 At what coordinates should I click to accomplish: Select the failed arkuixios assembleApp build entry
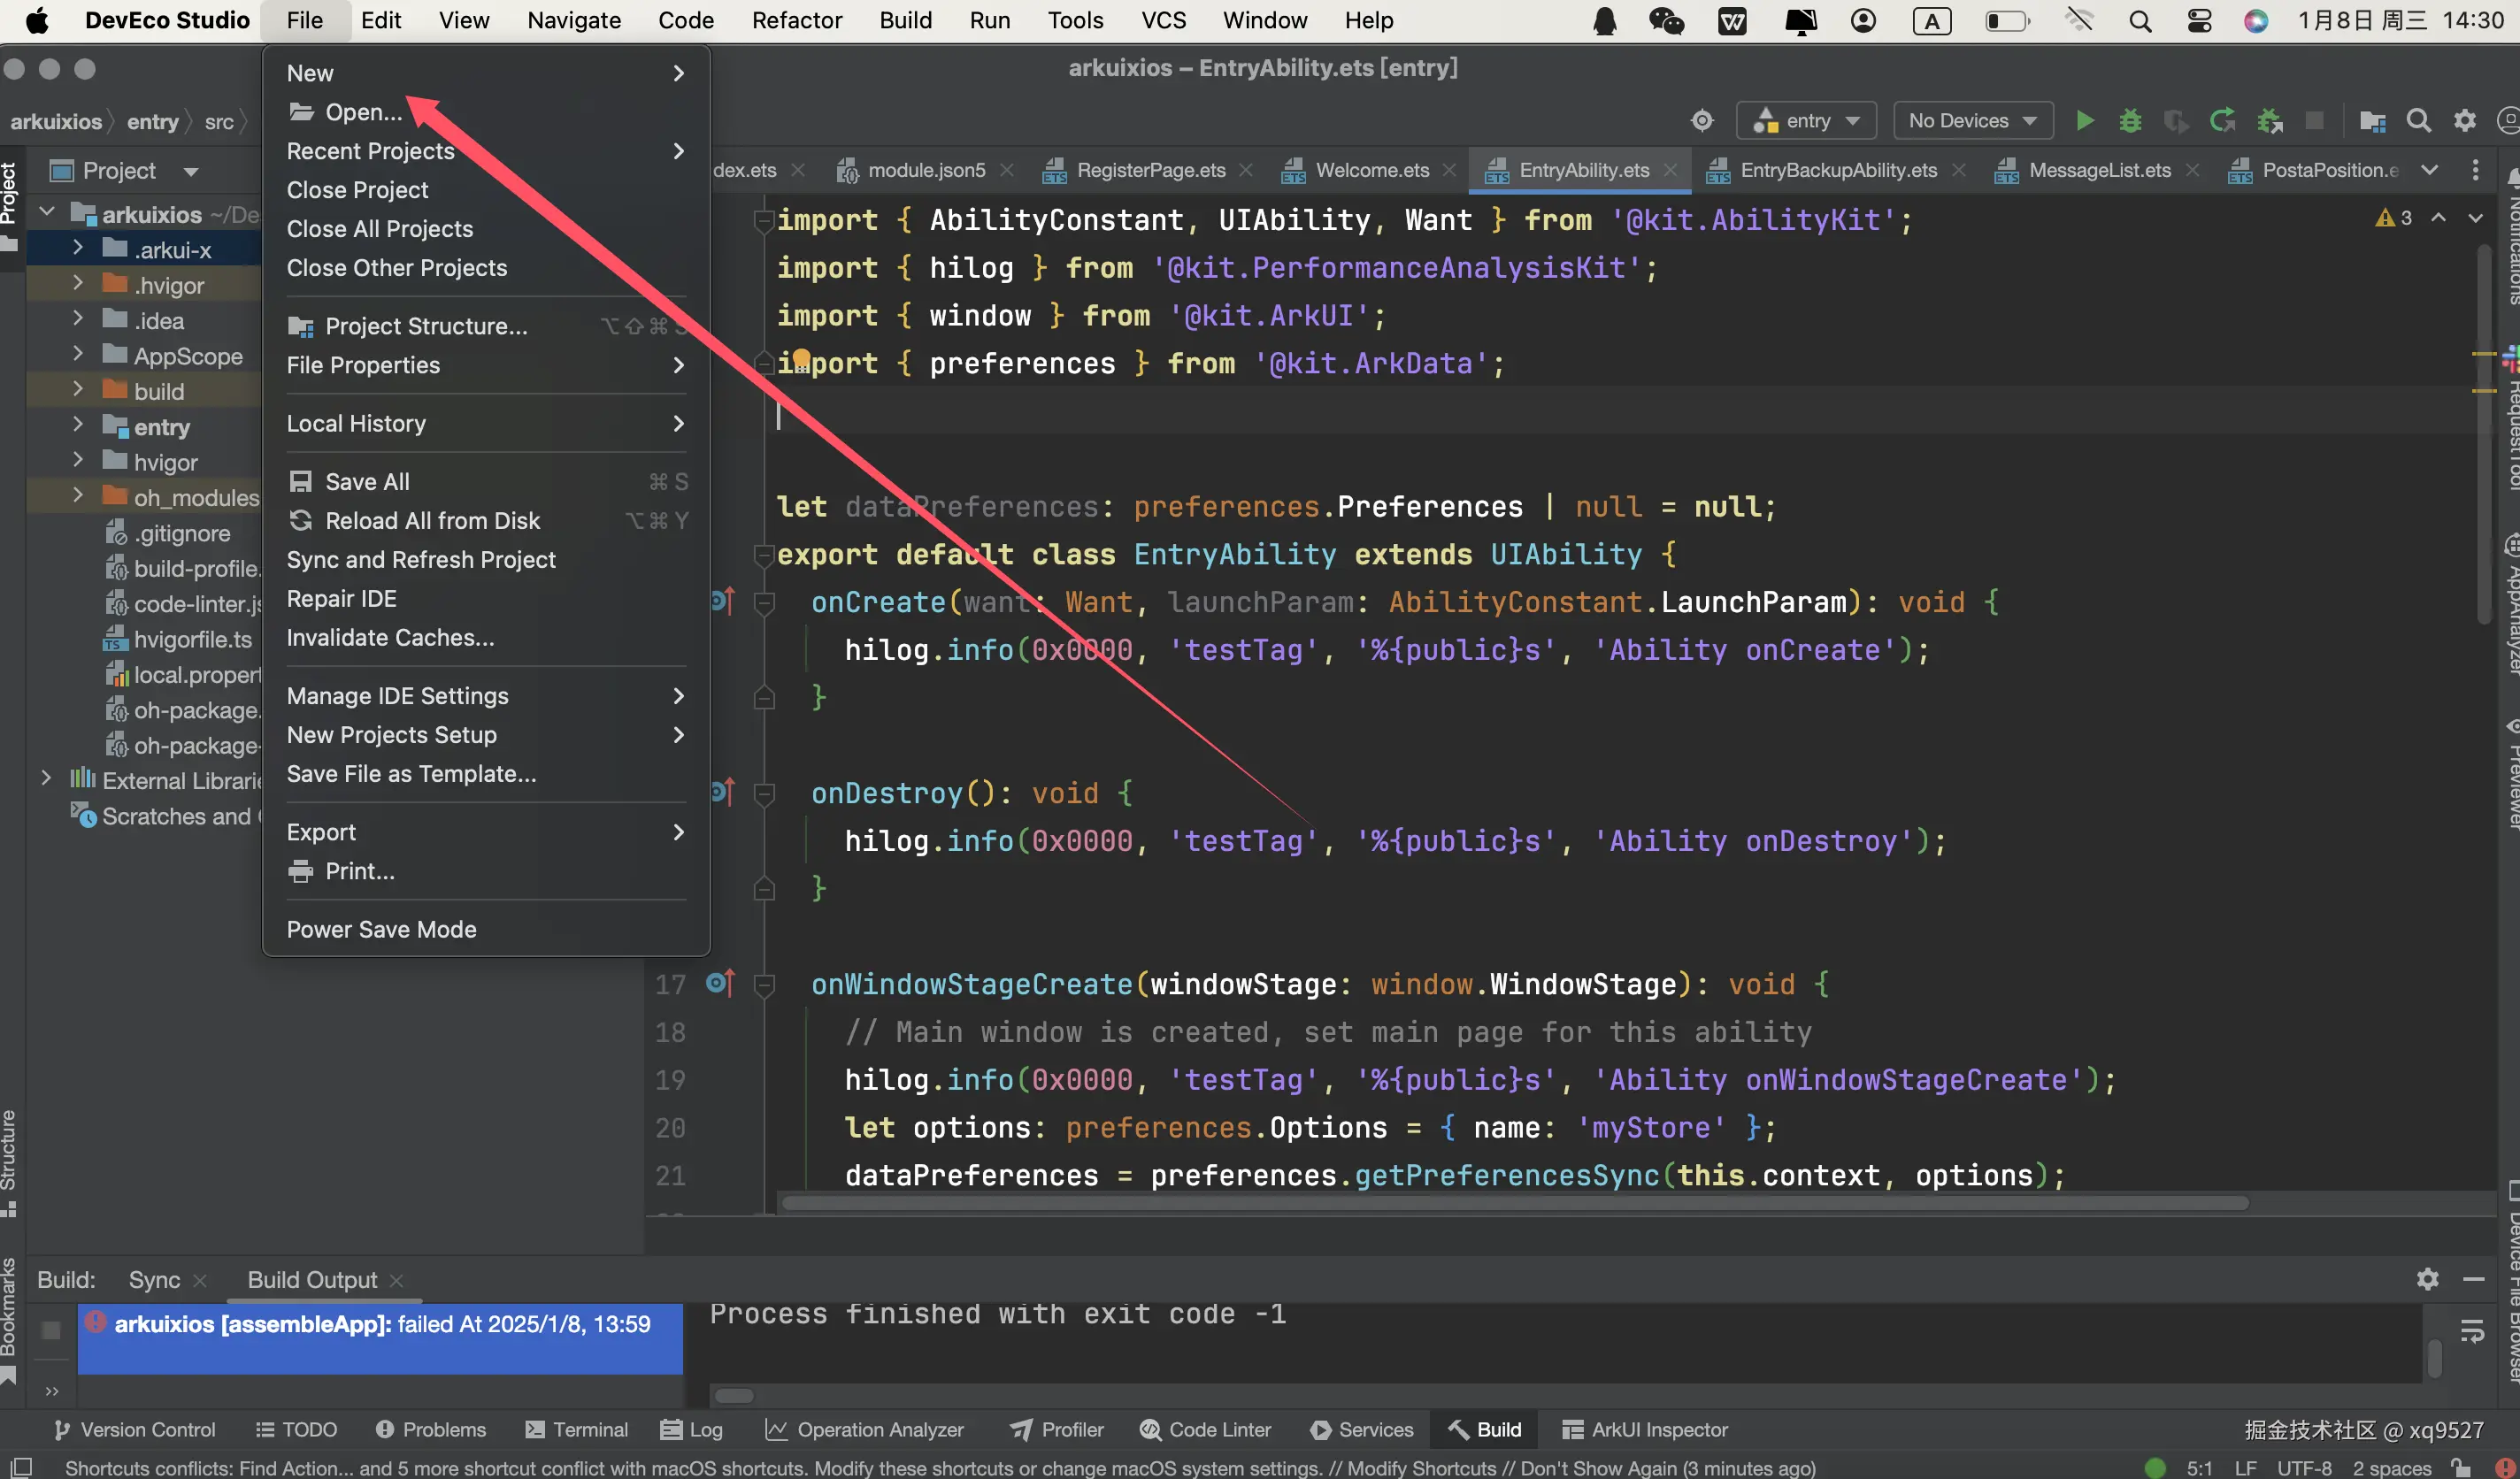pos(381,1324)
